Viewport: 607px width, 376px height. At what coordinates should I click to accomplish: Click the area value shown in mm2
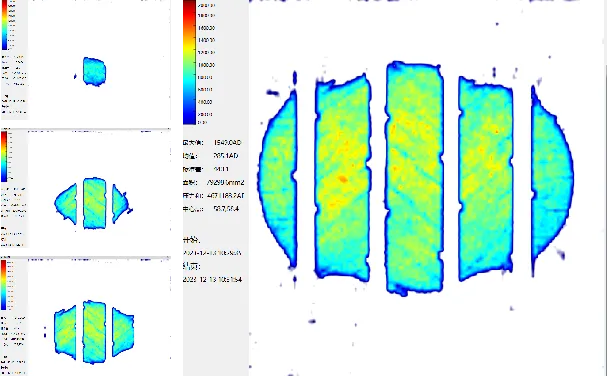[225, 182]
